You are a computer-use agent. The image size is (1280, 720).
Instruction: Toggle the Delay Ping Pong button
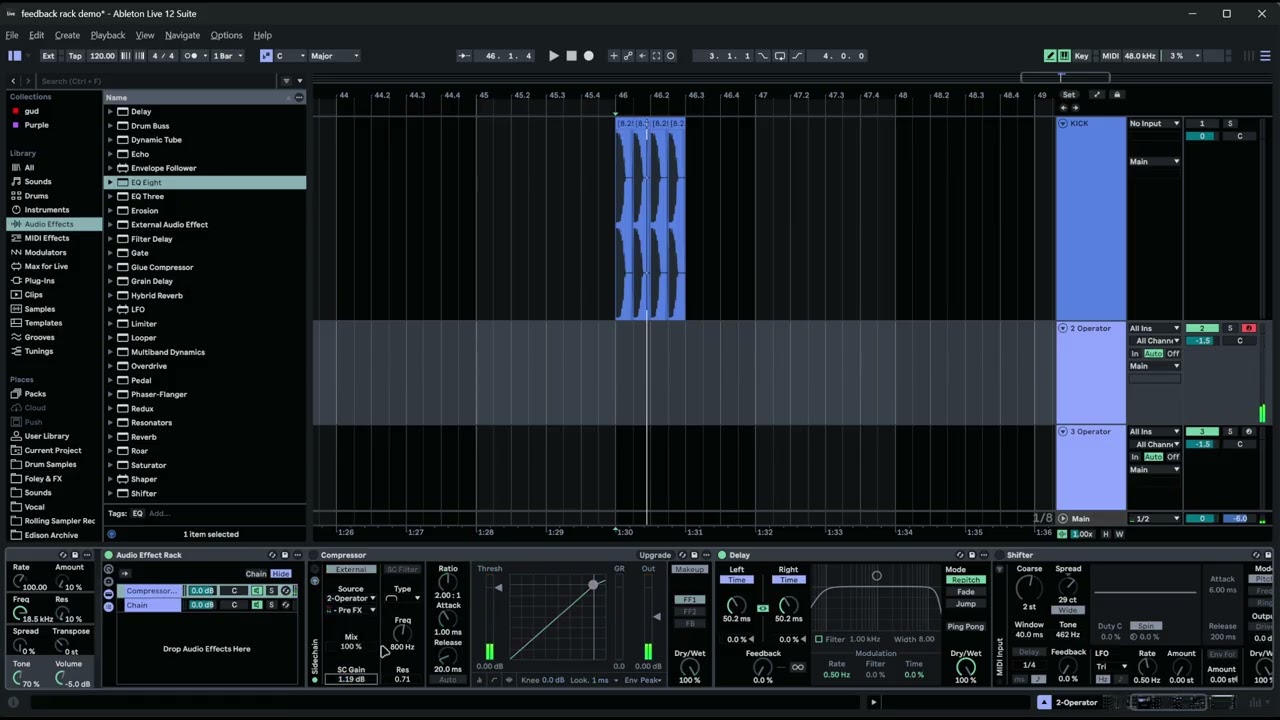[966, 627]
